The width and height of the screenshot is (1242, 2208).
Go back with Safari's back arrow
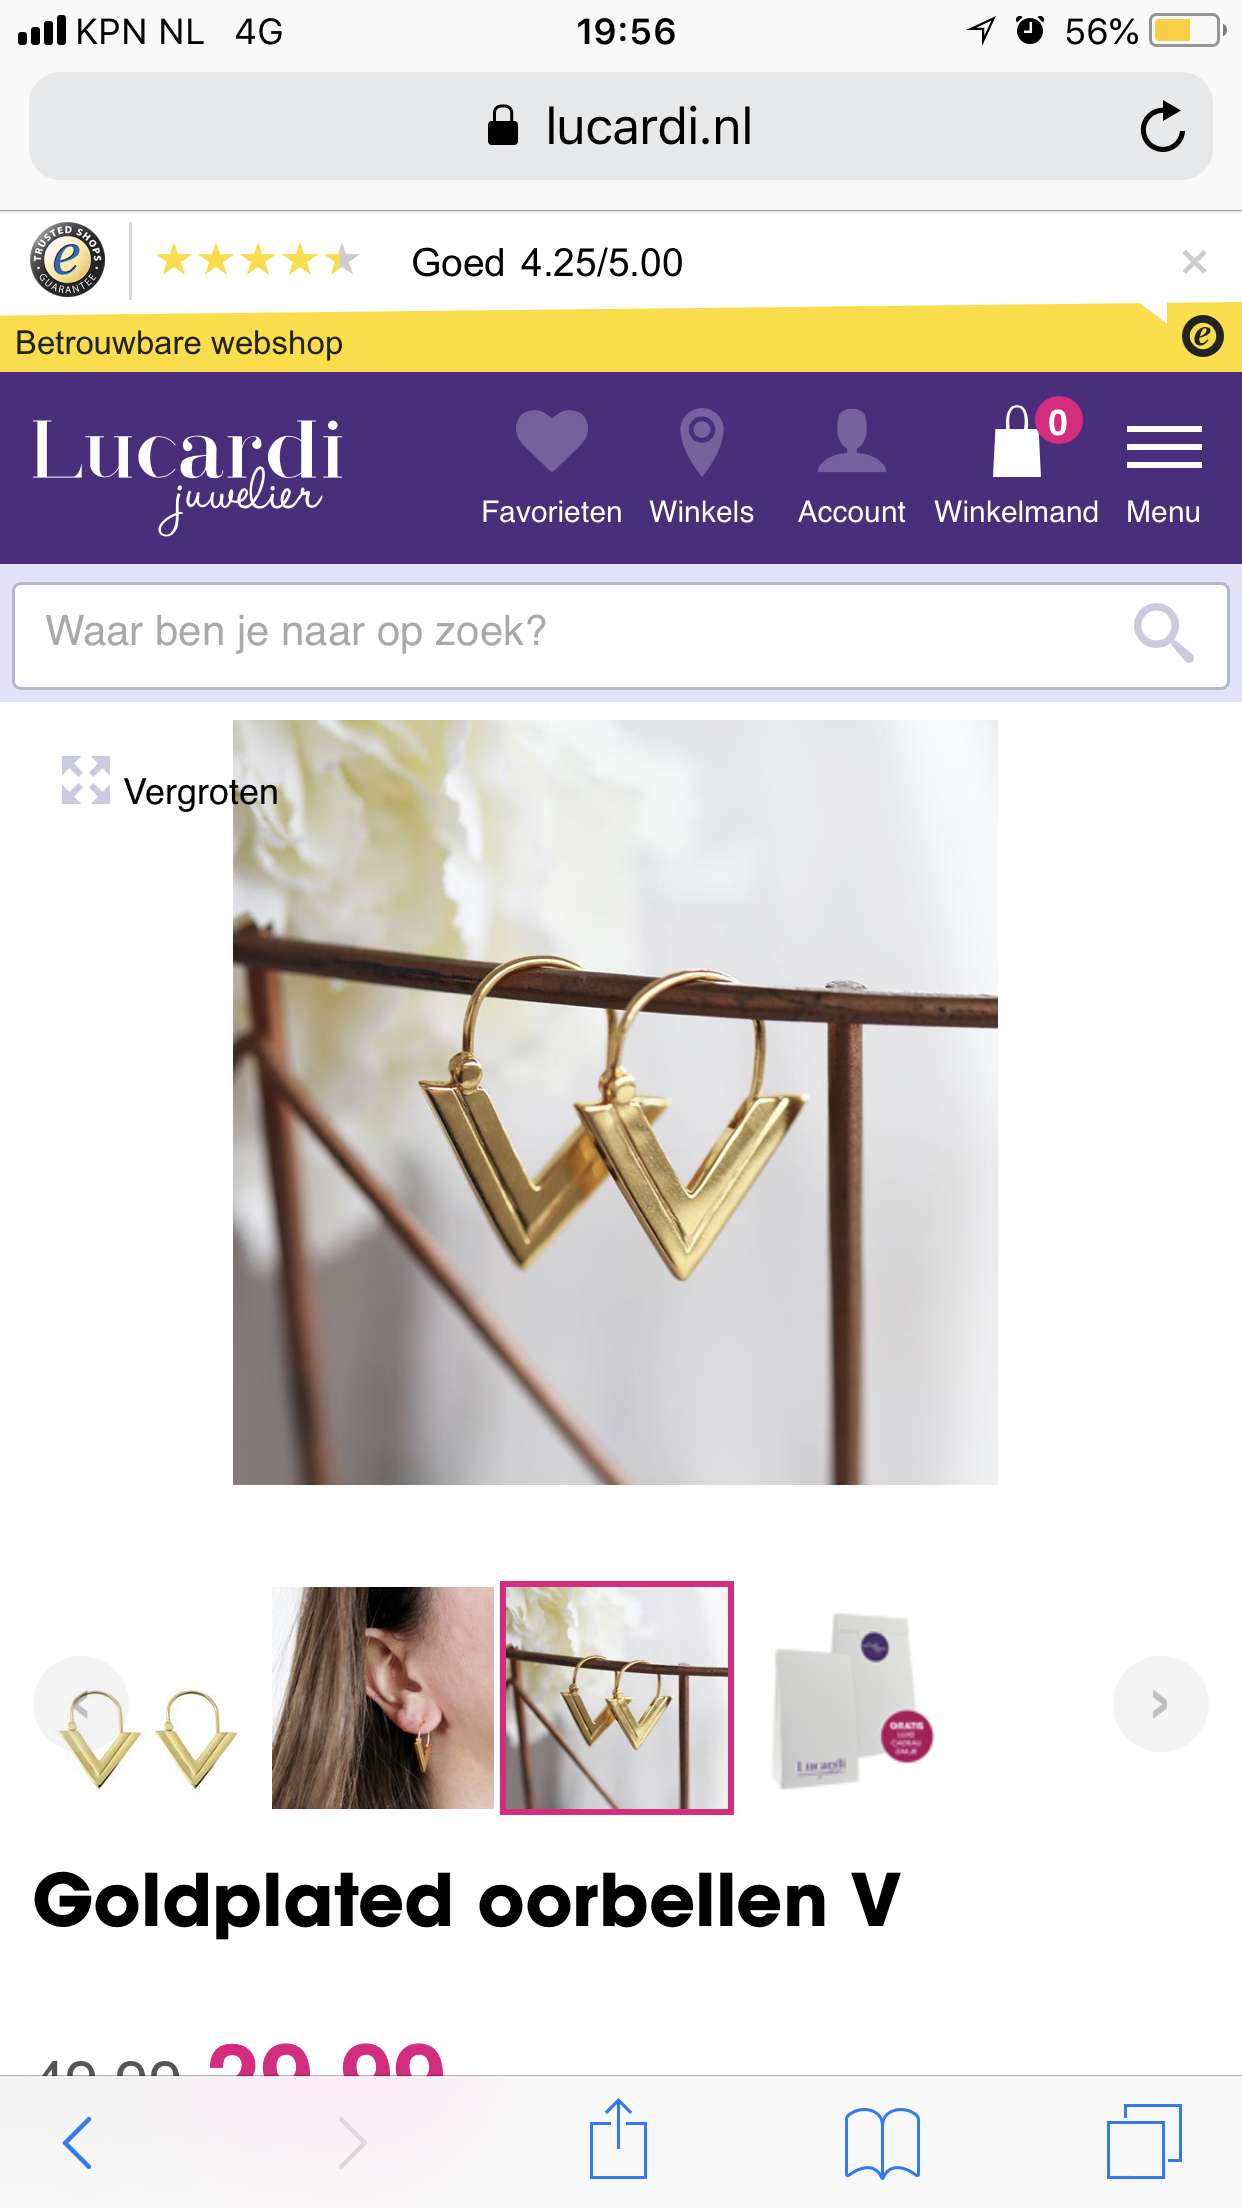coord(77,2142)
